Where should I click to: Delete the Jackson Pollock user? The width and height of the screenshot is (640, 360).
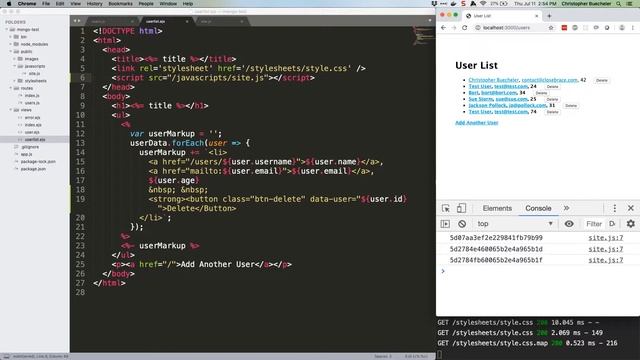(x=571, y=106)
